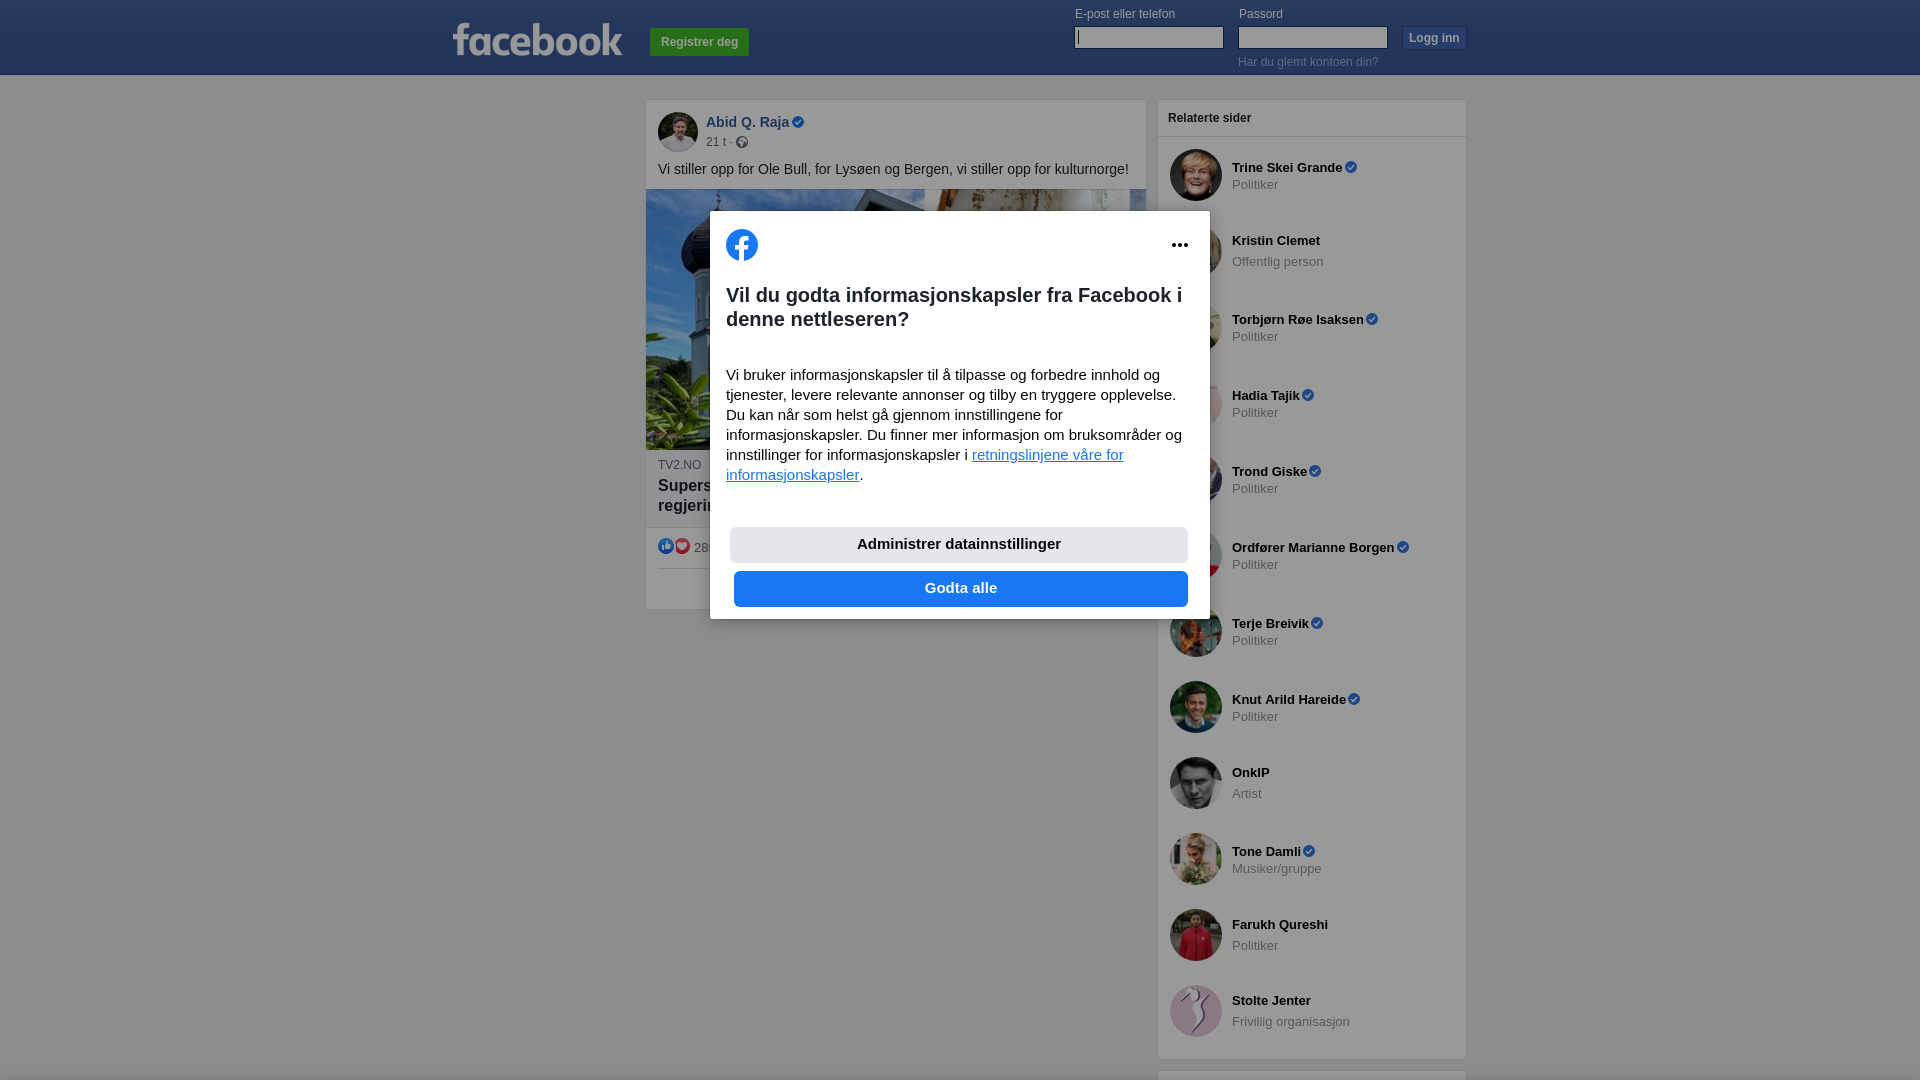Open the three-dot options menu in cookie dialog
The height and width of the screenshot is (1080, 1920).
point(1180,245)
